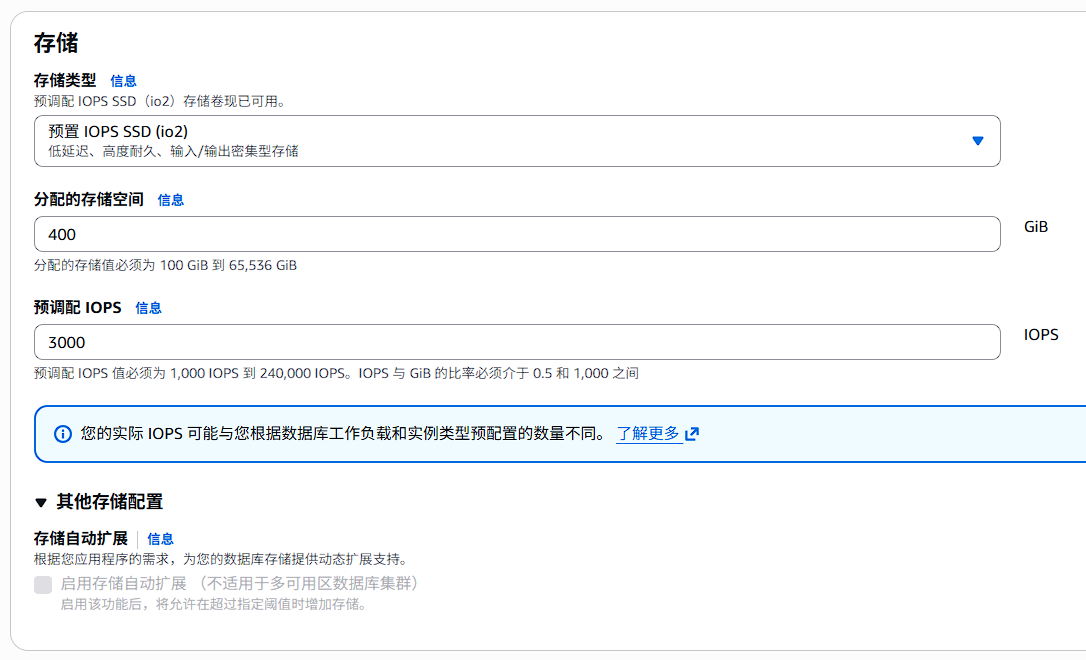Focus the allocated storage field showing 400

[x=516, y=234]
